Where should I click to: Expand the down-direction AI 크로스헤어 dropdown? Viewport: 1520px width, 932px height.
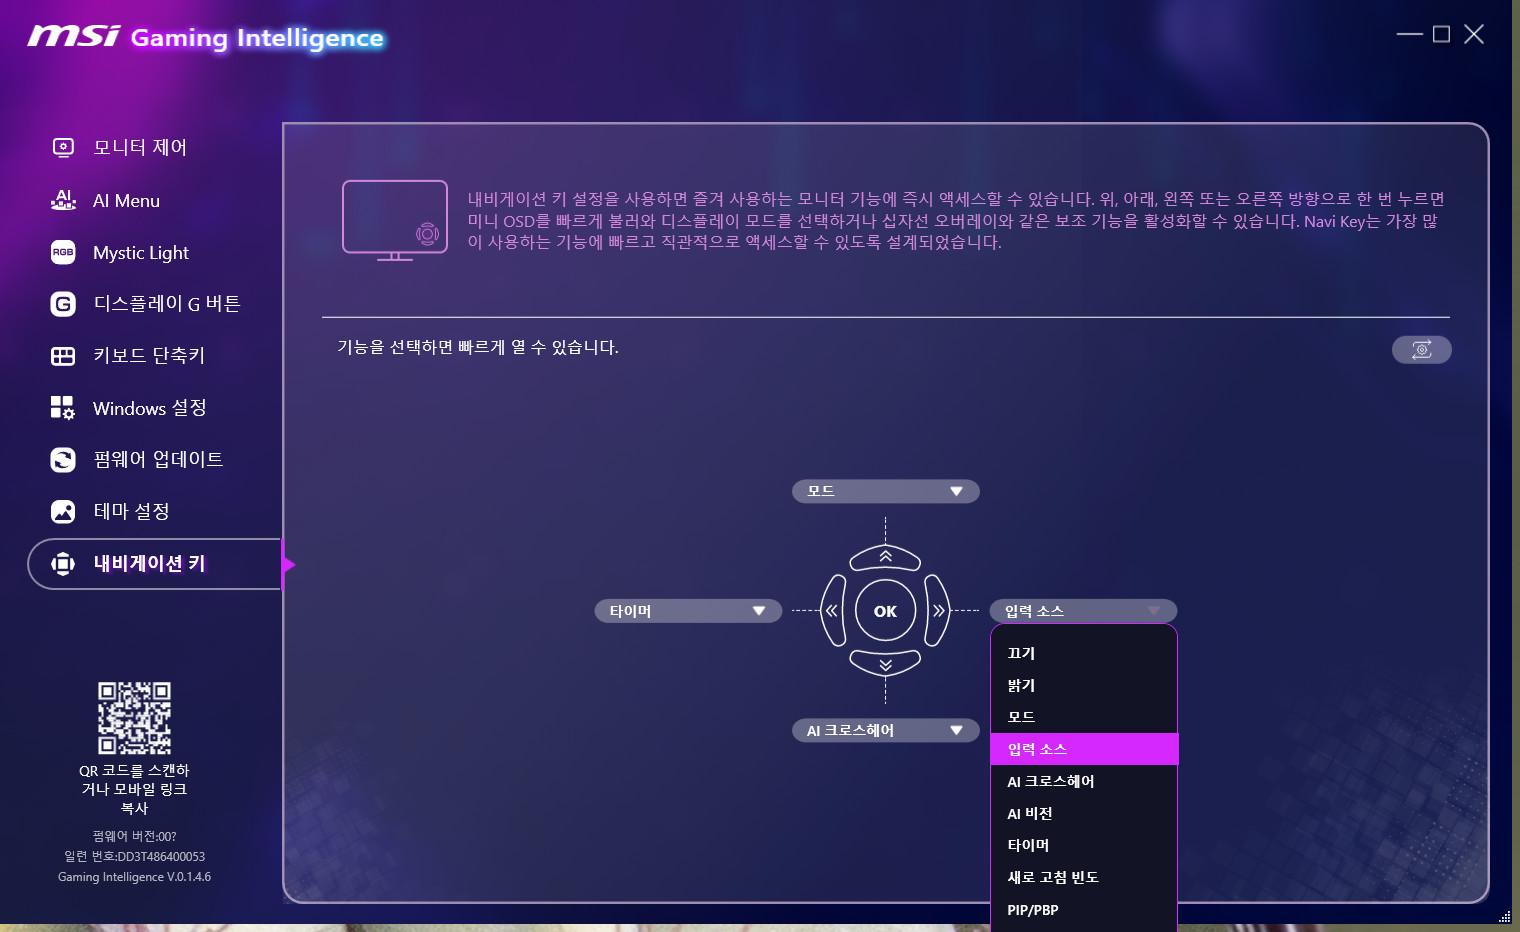point(885,731)
